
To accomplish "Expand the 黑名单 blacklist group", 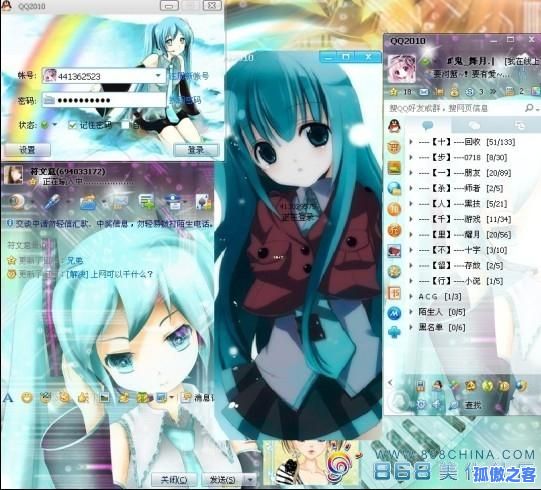I will tap(437, 327).
